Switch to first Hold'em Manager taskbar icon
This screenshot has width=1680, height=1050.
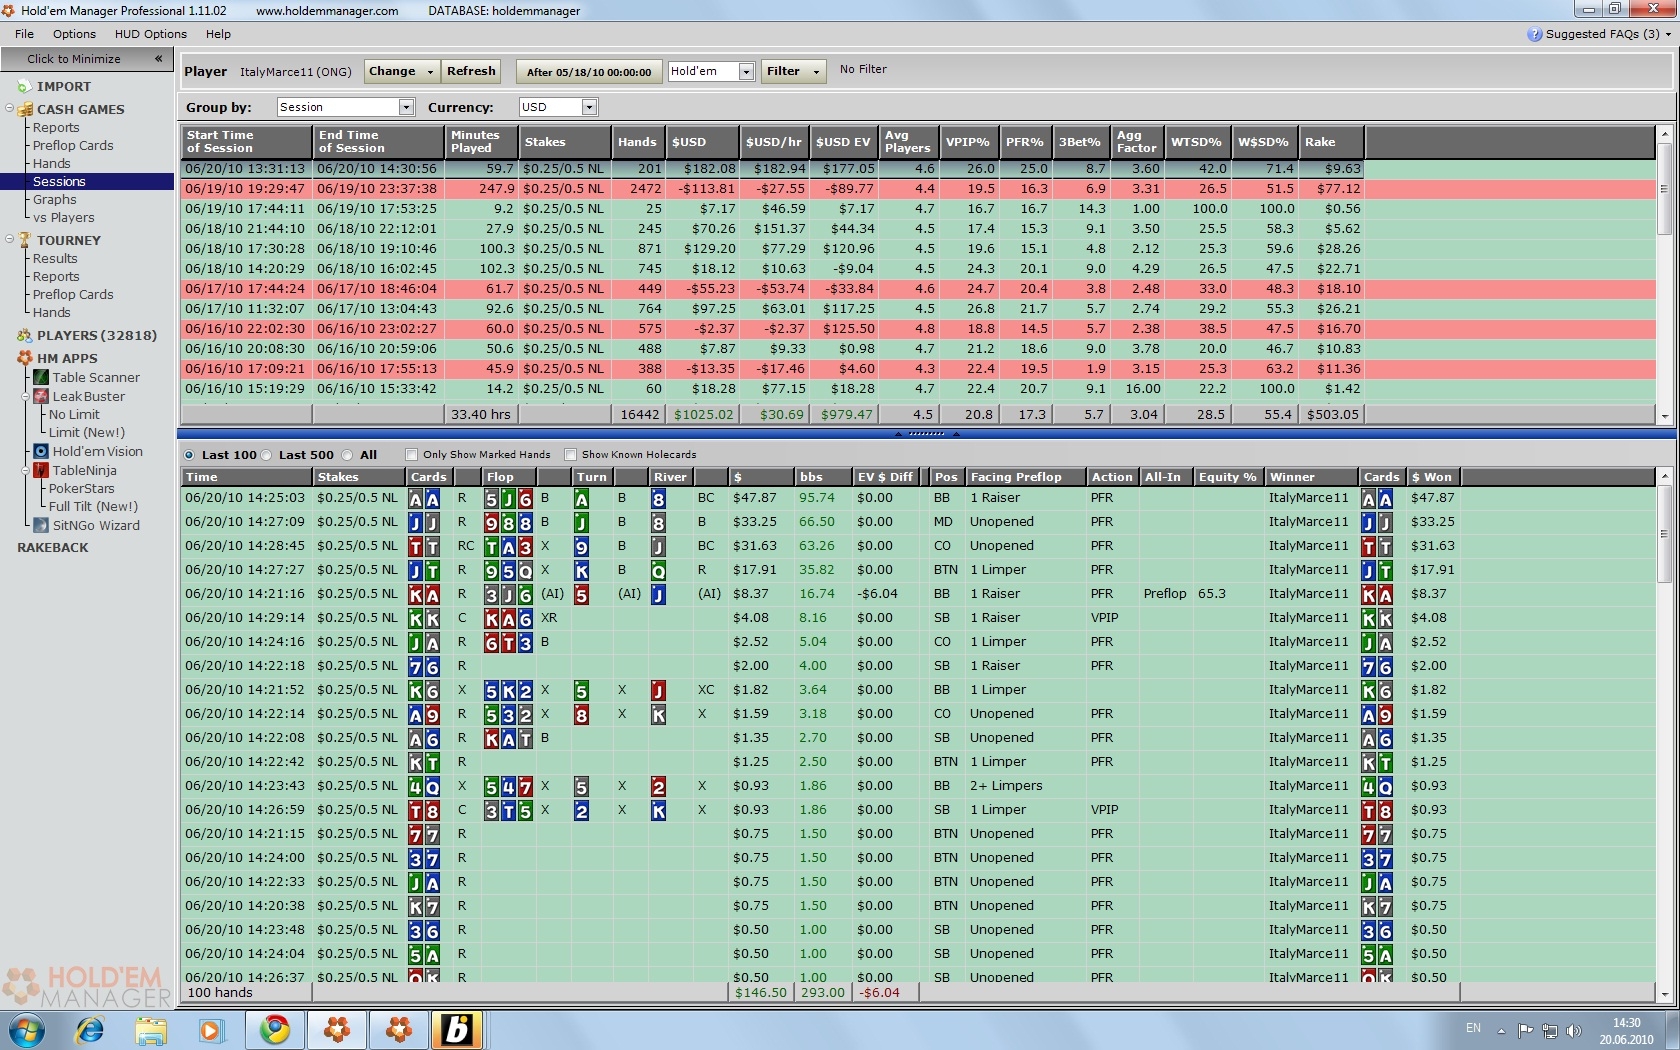click(337, 1030)
